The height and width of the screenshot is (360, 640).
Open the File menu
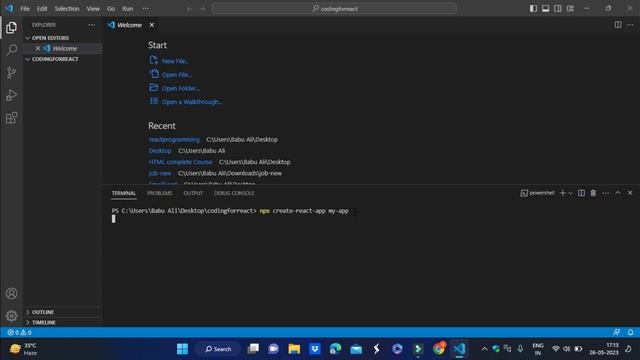tap(25, 9)
